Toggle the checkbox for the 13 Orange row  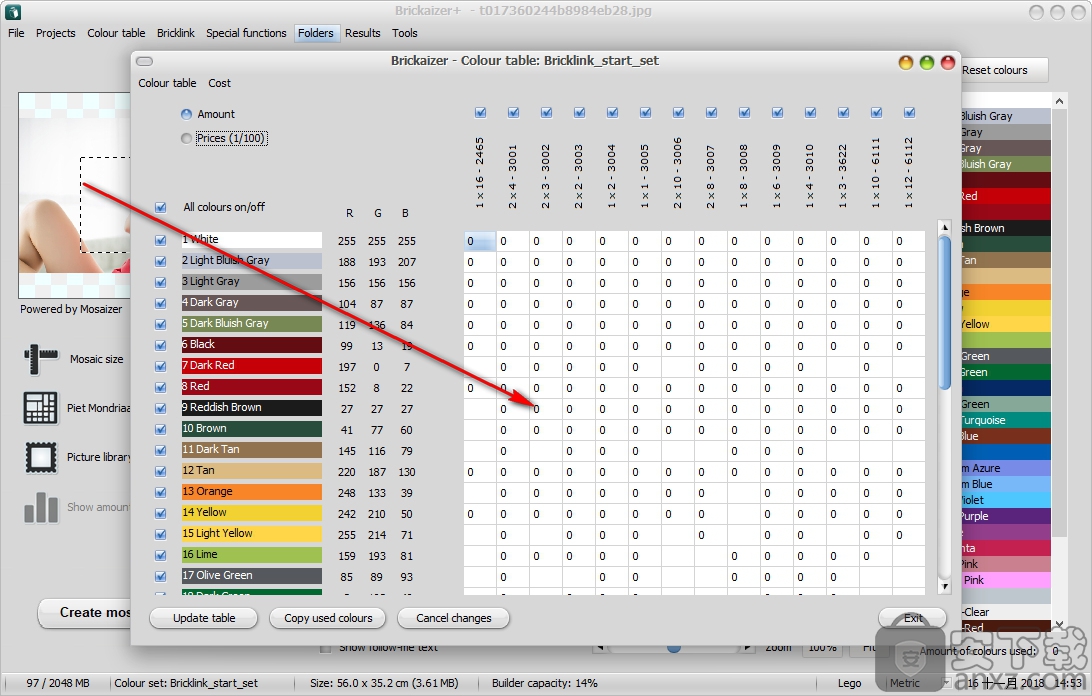tap(161, 492)
